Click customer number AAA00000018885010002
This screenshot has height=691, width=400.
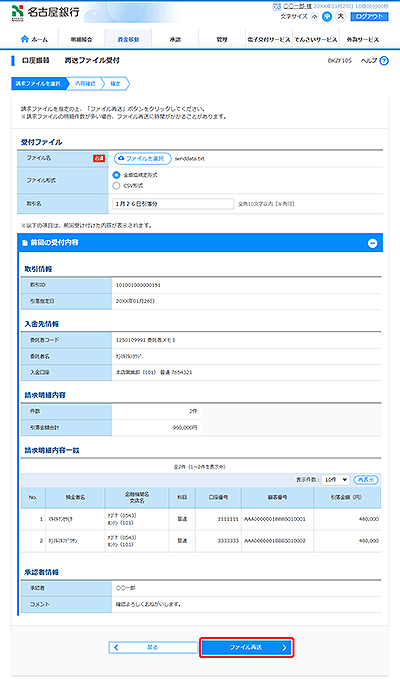[x=277, y=541]
